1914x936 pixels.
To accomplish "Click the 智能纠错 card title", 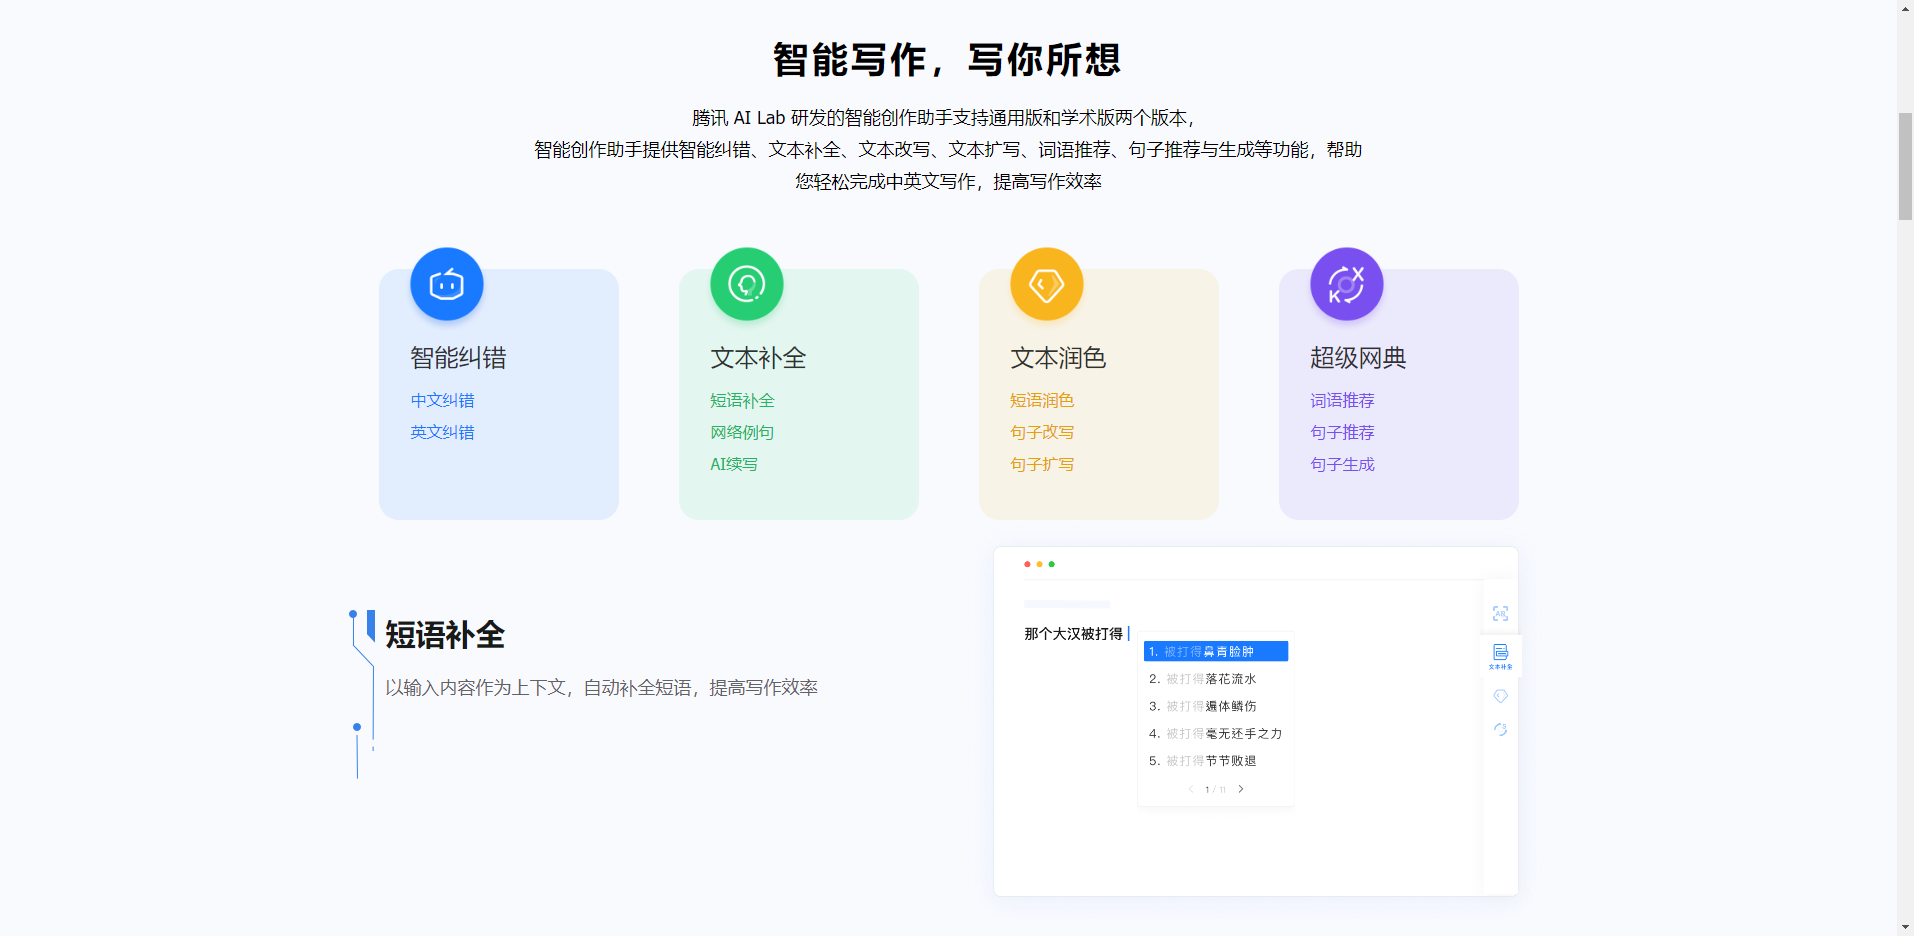I will coord(458,358).
